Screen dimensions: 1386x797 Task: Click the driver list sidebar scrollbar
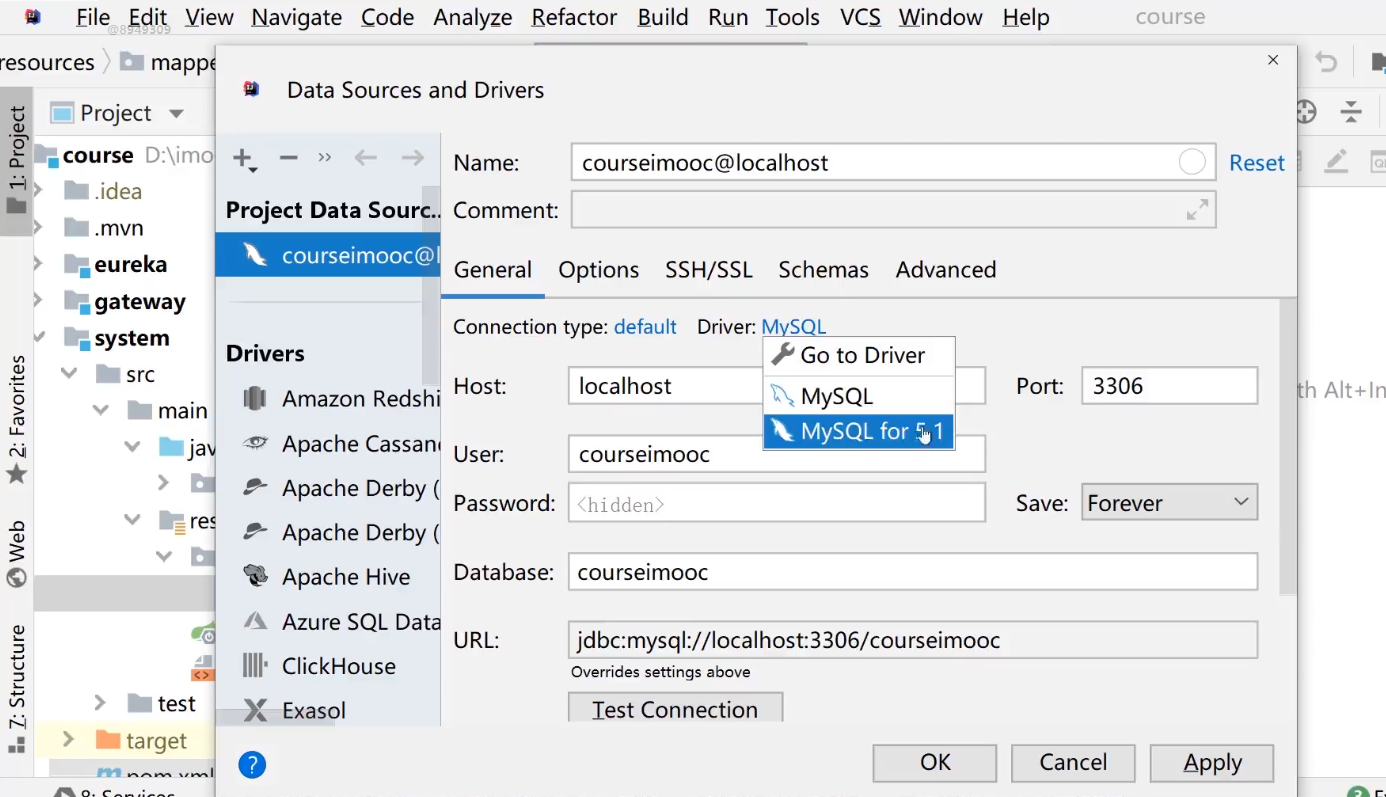point(431,285)
